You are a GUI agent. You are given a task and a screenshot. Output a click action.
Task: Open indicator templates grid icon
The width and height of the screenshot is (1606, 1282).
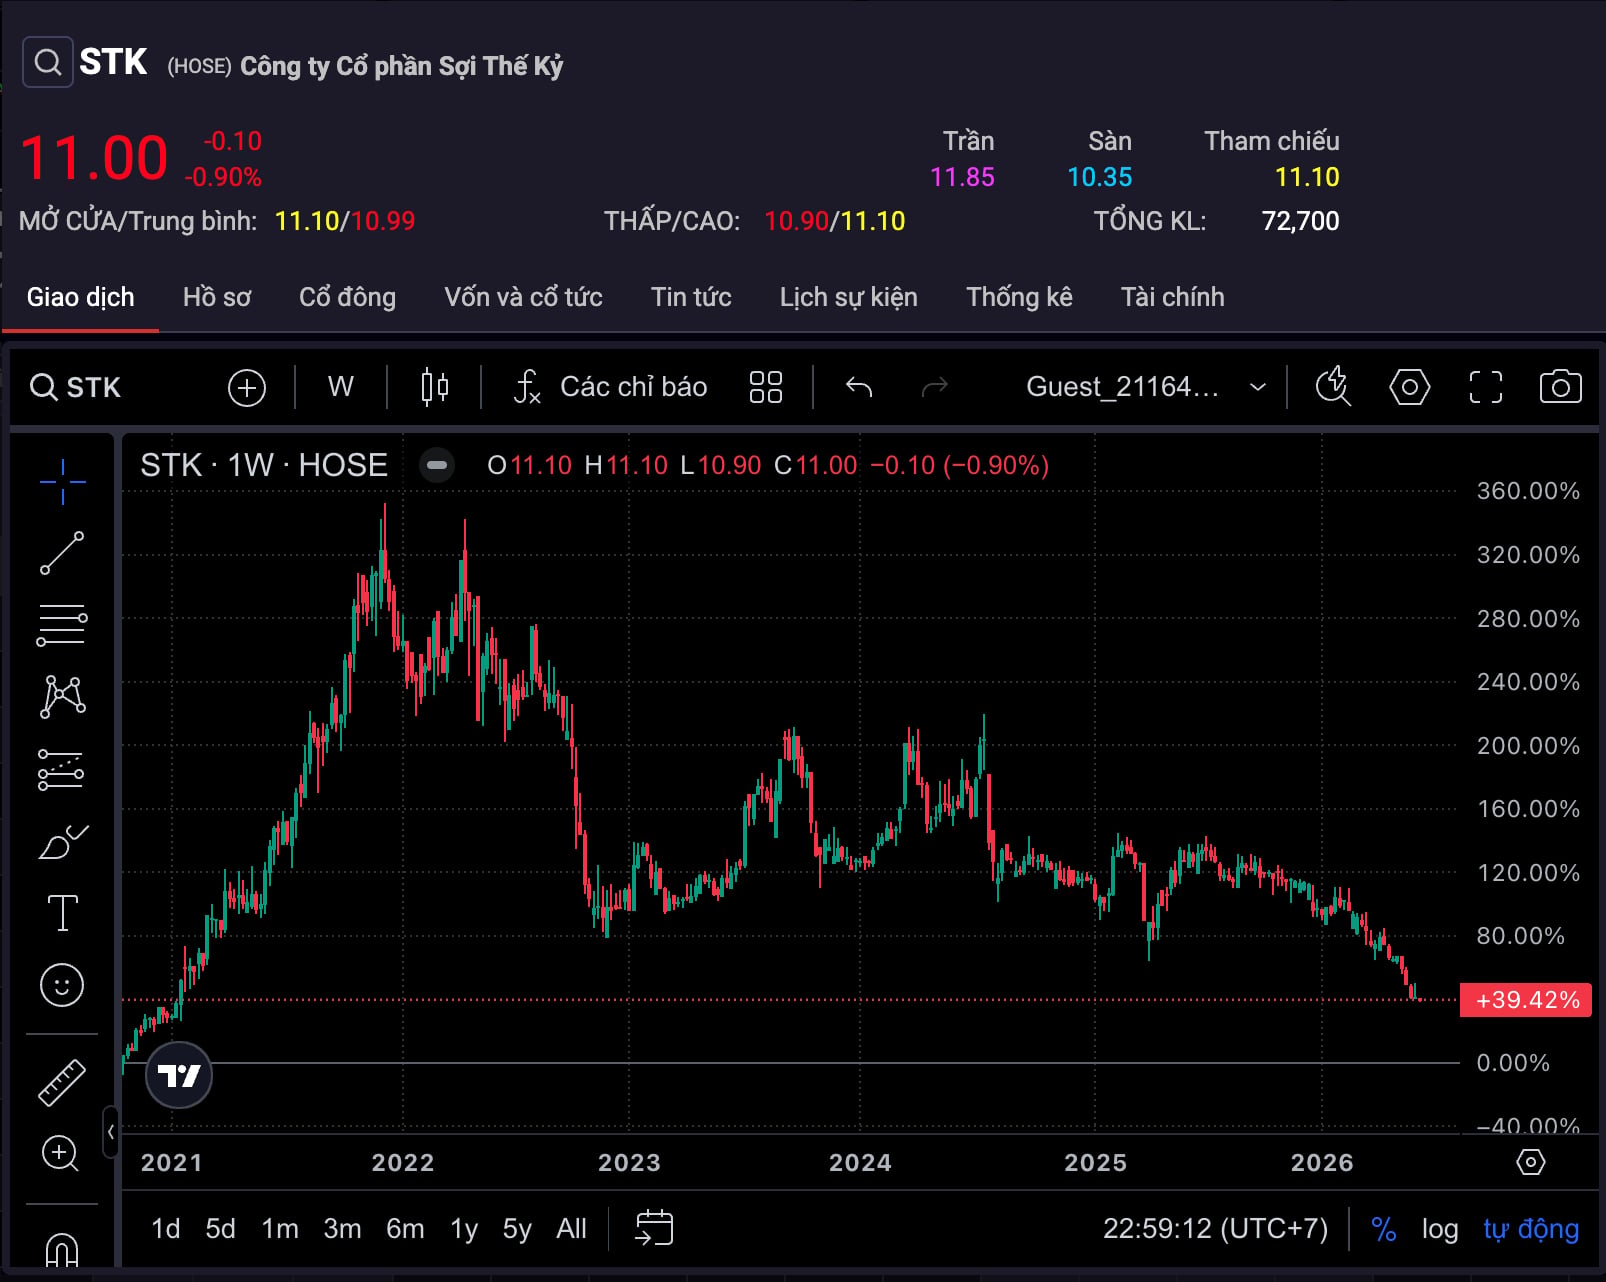pos(766,387)
